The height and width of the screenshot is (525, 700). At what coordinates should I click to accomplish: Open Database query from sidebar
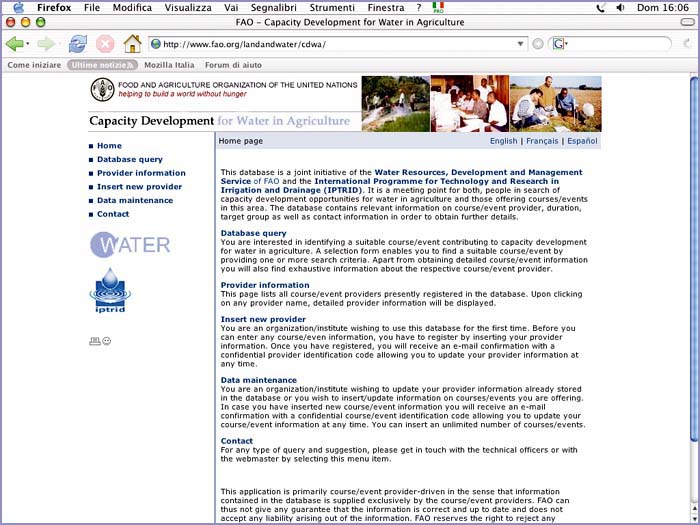[x=130, y=159]
